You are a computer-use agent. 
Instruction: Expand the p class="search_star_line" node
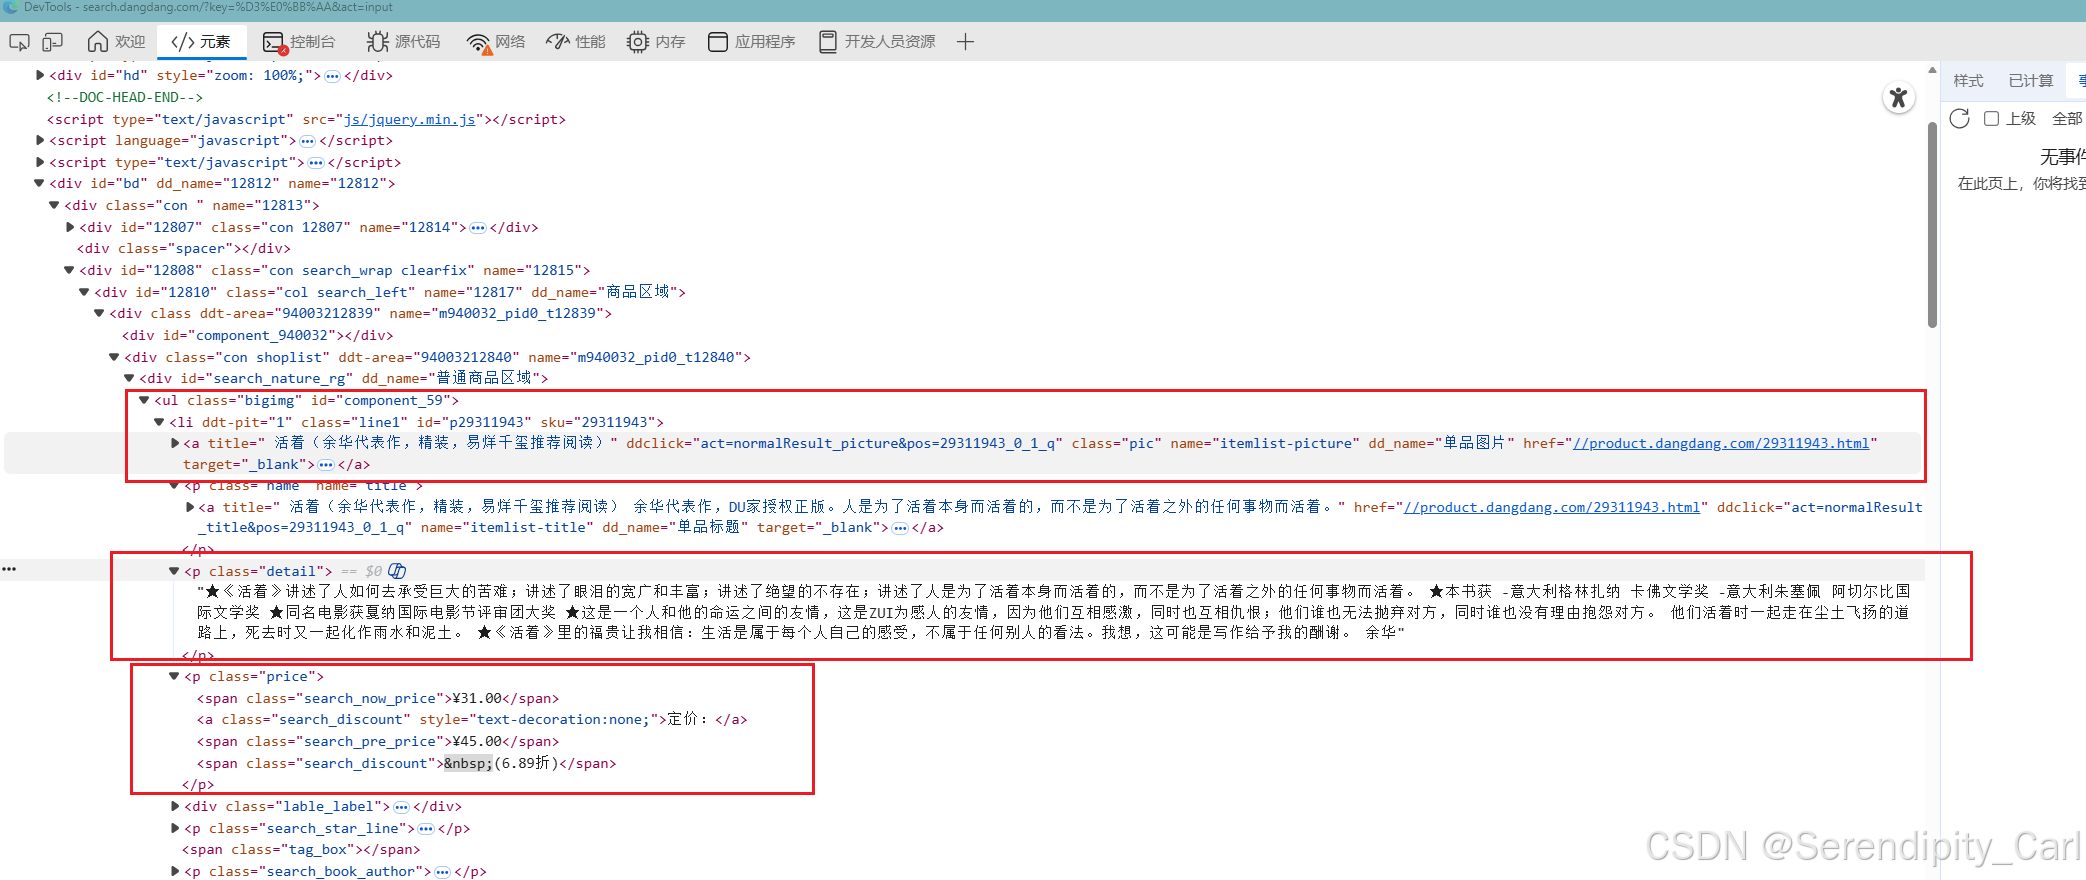pos(175,828)
